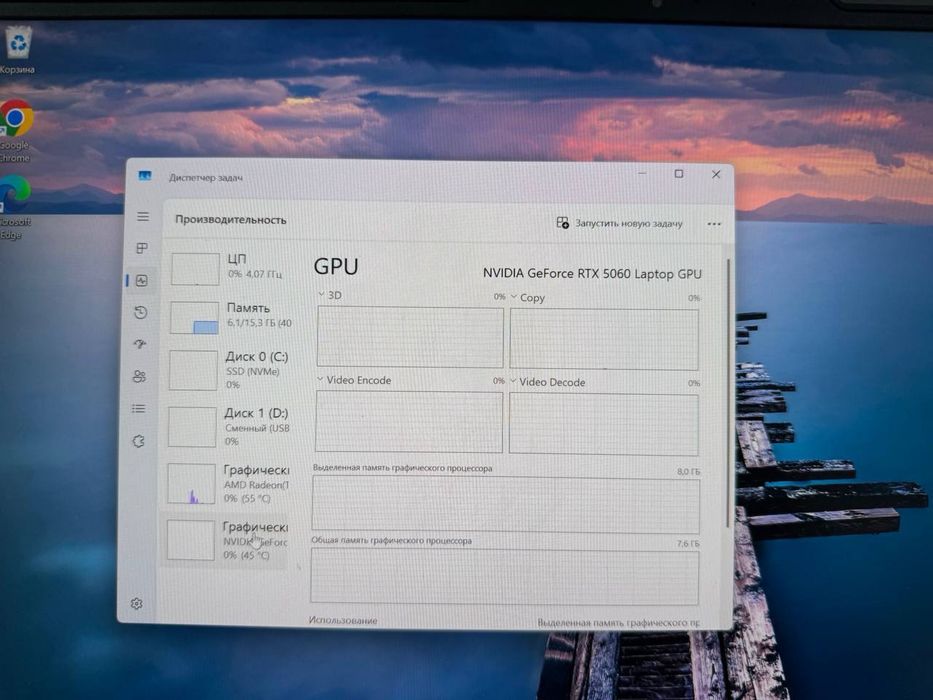933x700 pixels.
Task: Open the Video Decode graph dropdown
Action: (x=513, y=381)
